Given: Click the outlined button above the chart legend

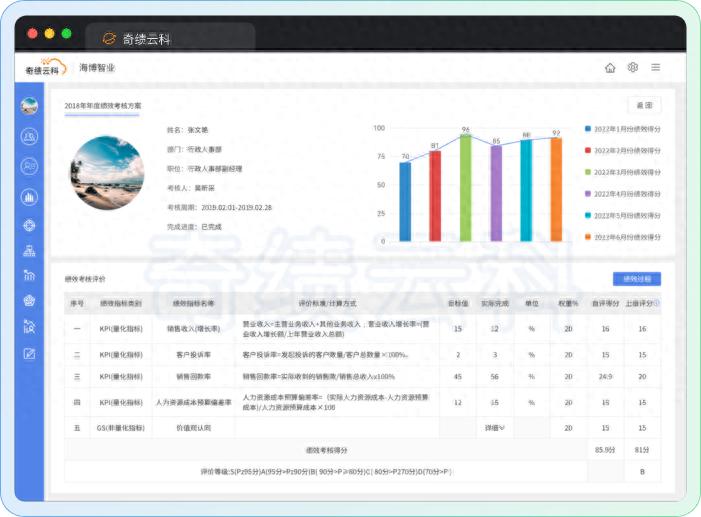Looking at the screenshot, I should (644, 105).
